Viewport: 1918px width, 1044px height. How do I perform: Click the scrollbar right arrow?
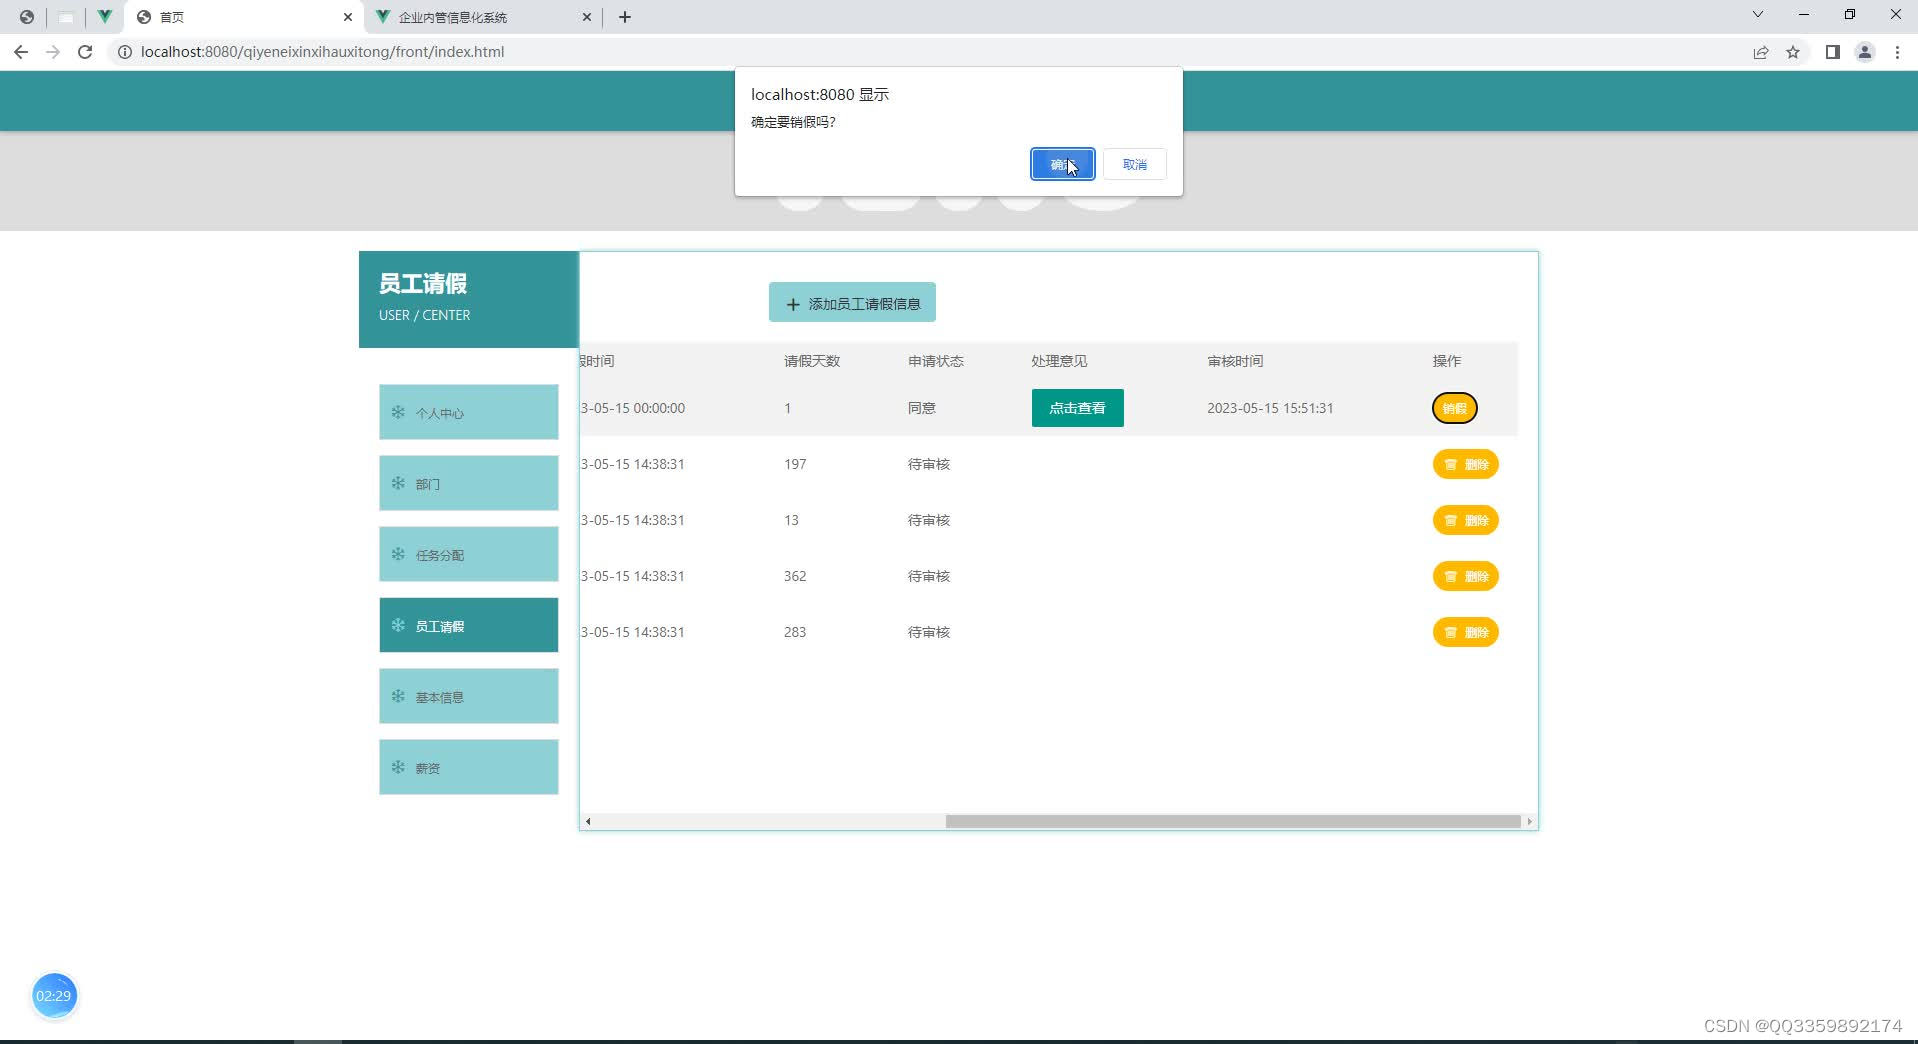[1529, 821]
